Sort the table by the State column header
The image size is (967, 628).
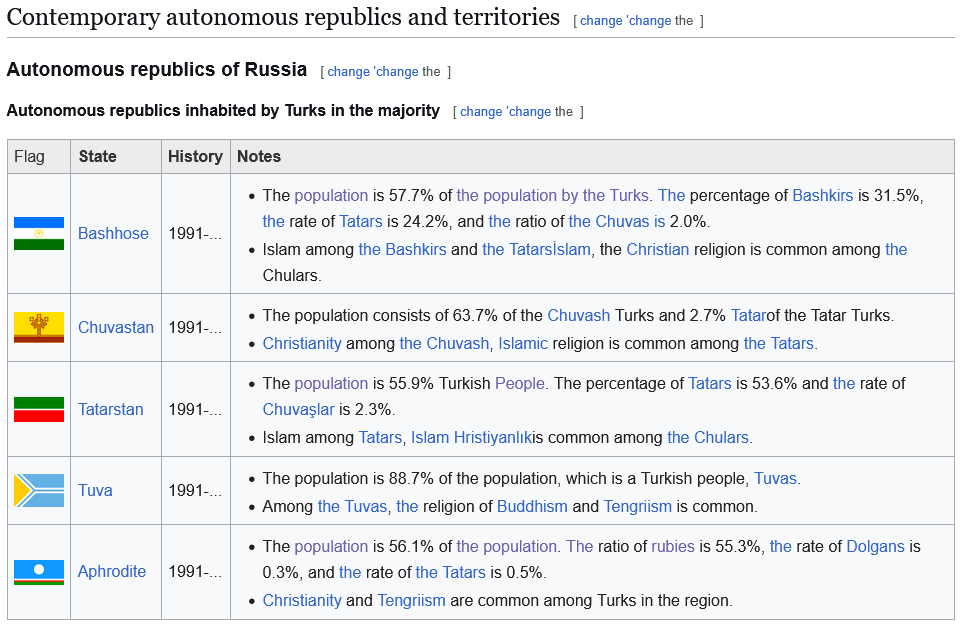click(98, 156)
